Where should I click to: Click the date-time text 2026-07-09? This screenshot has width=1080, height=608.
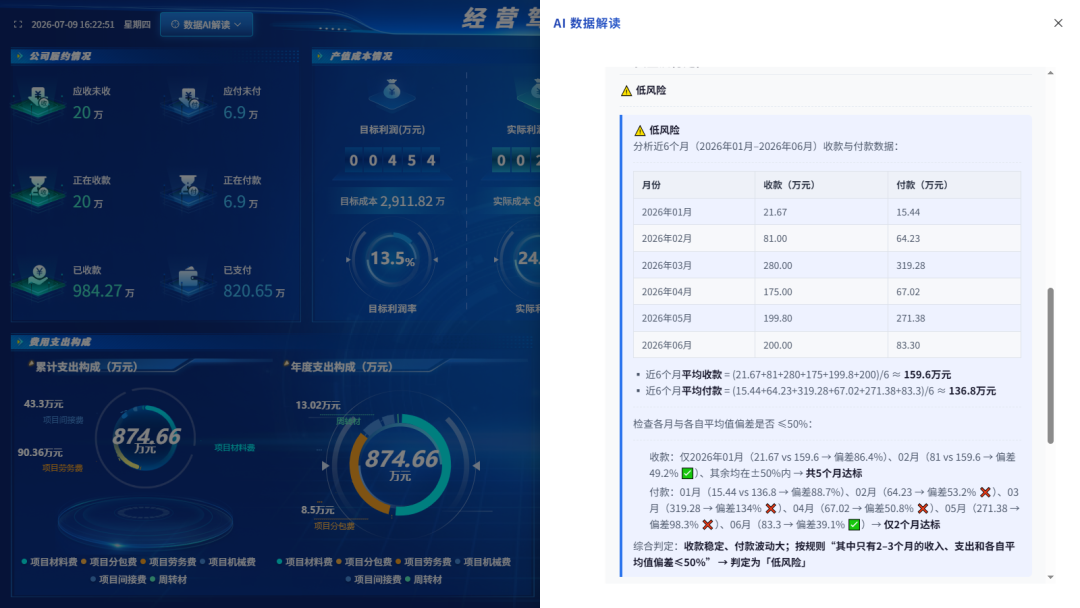(x=73, y=24)
